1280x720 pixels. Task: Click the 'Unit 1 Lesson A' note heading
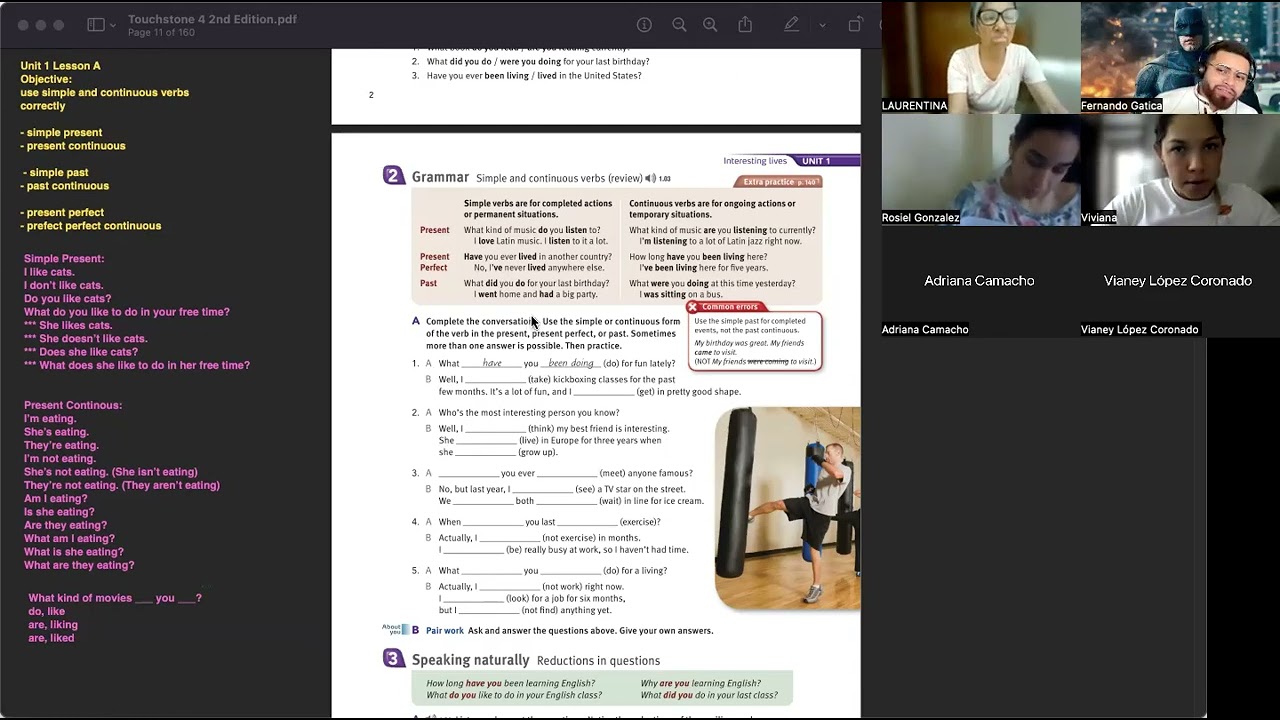(60, 66)
